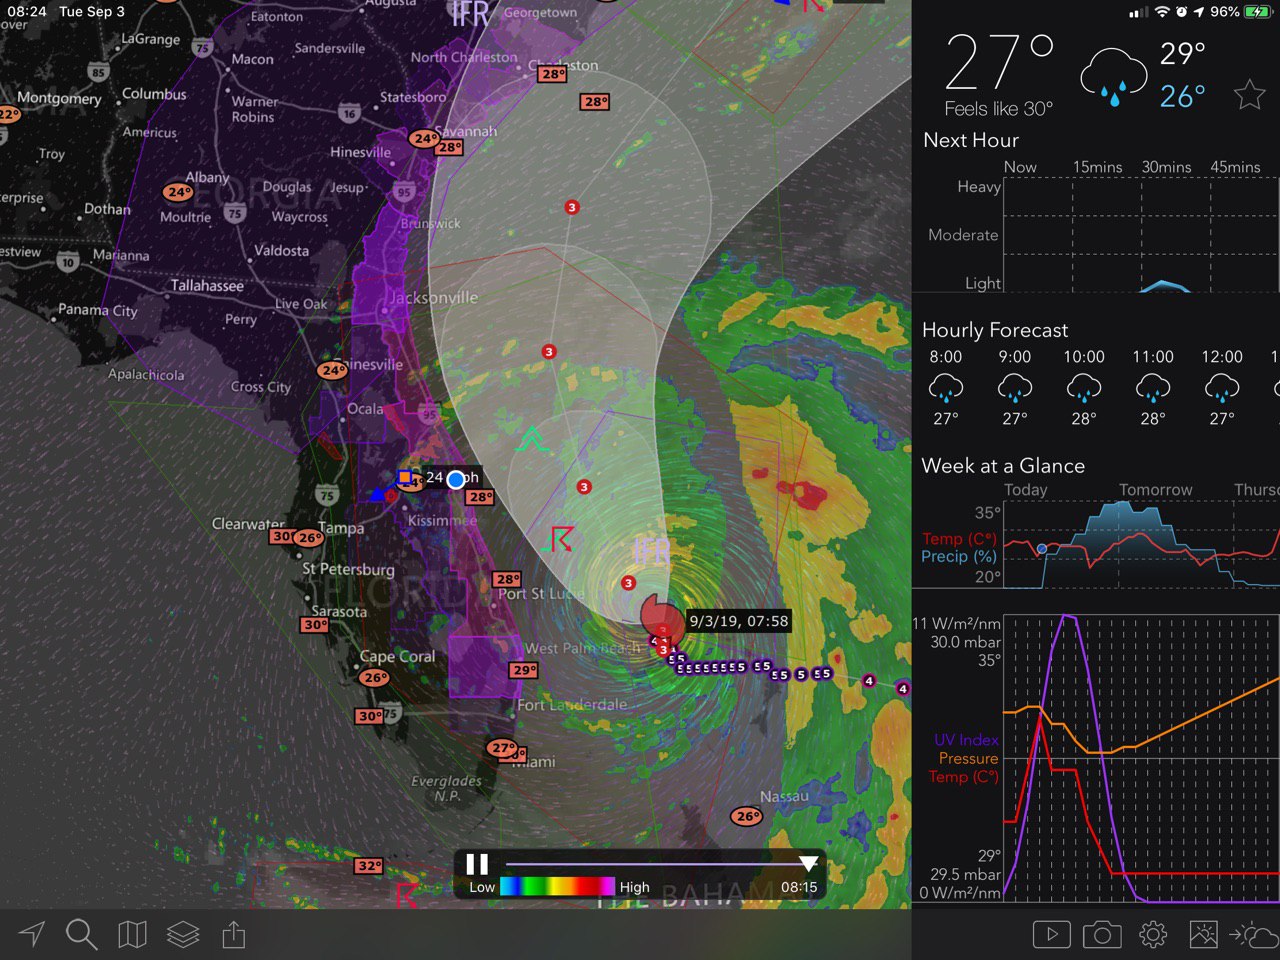
Task: Open the map layers stack icon
Action: point(183,935)
